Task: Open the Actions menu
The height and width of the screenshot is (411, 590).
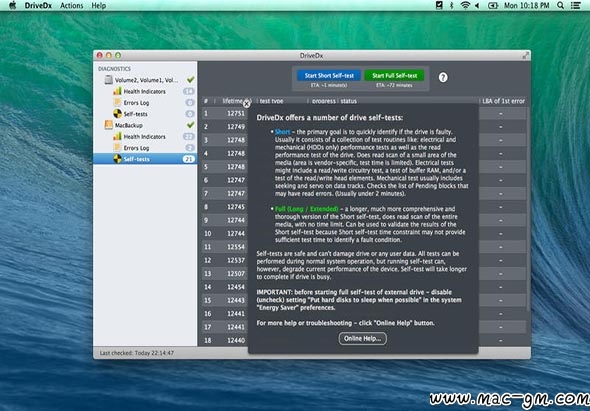Action: tap(71, 6)
